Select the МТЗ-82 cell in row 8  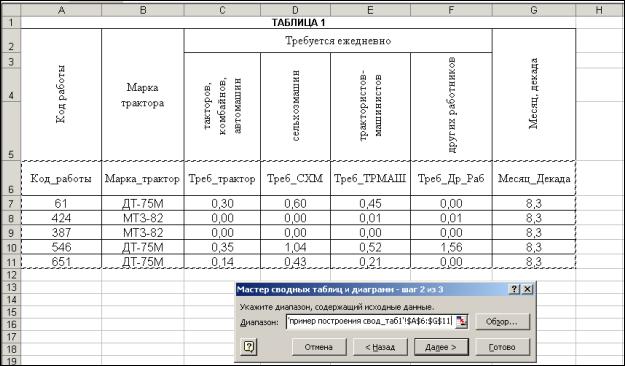coord(143,218)
